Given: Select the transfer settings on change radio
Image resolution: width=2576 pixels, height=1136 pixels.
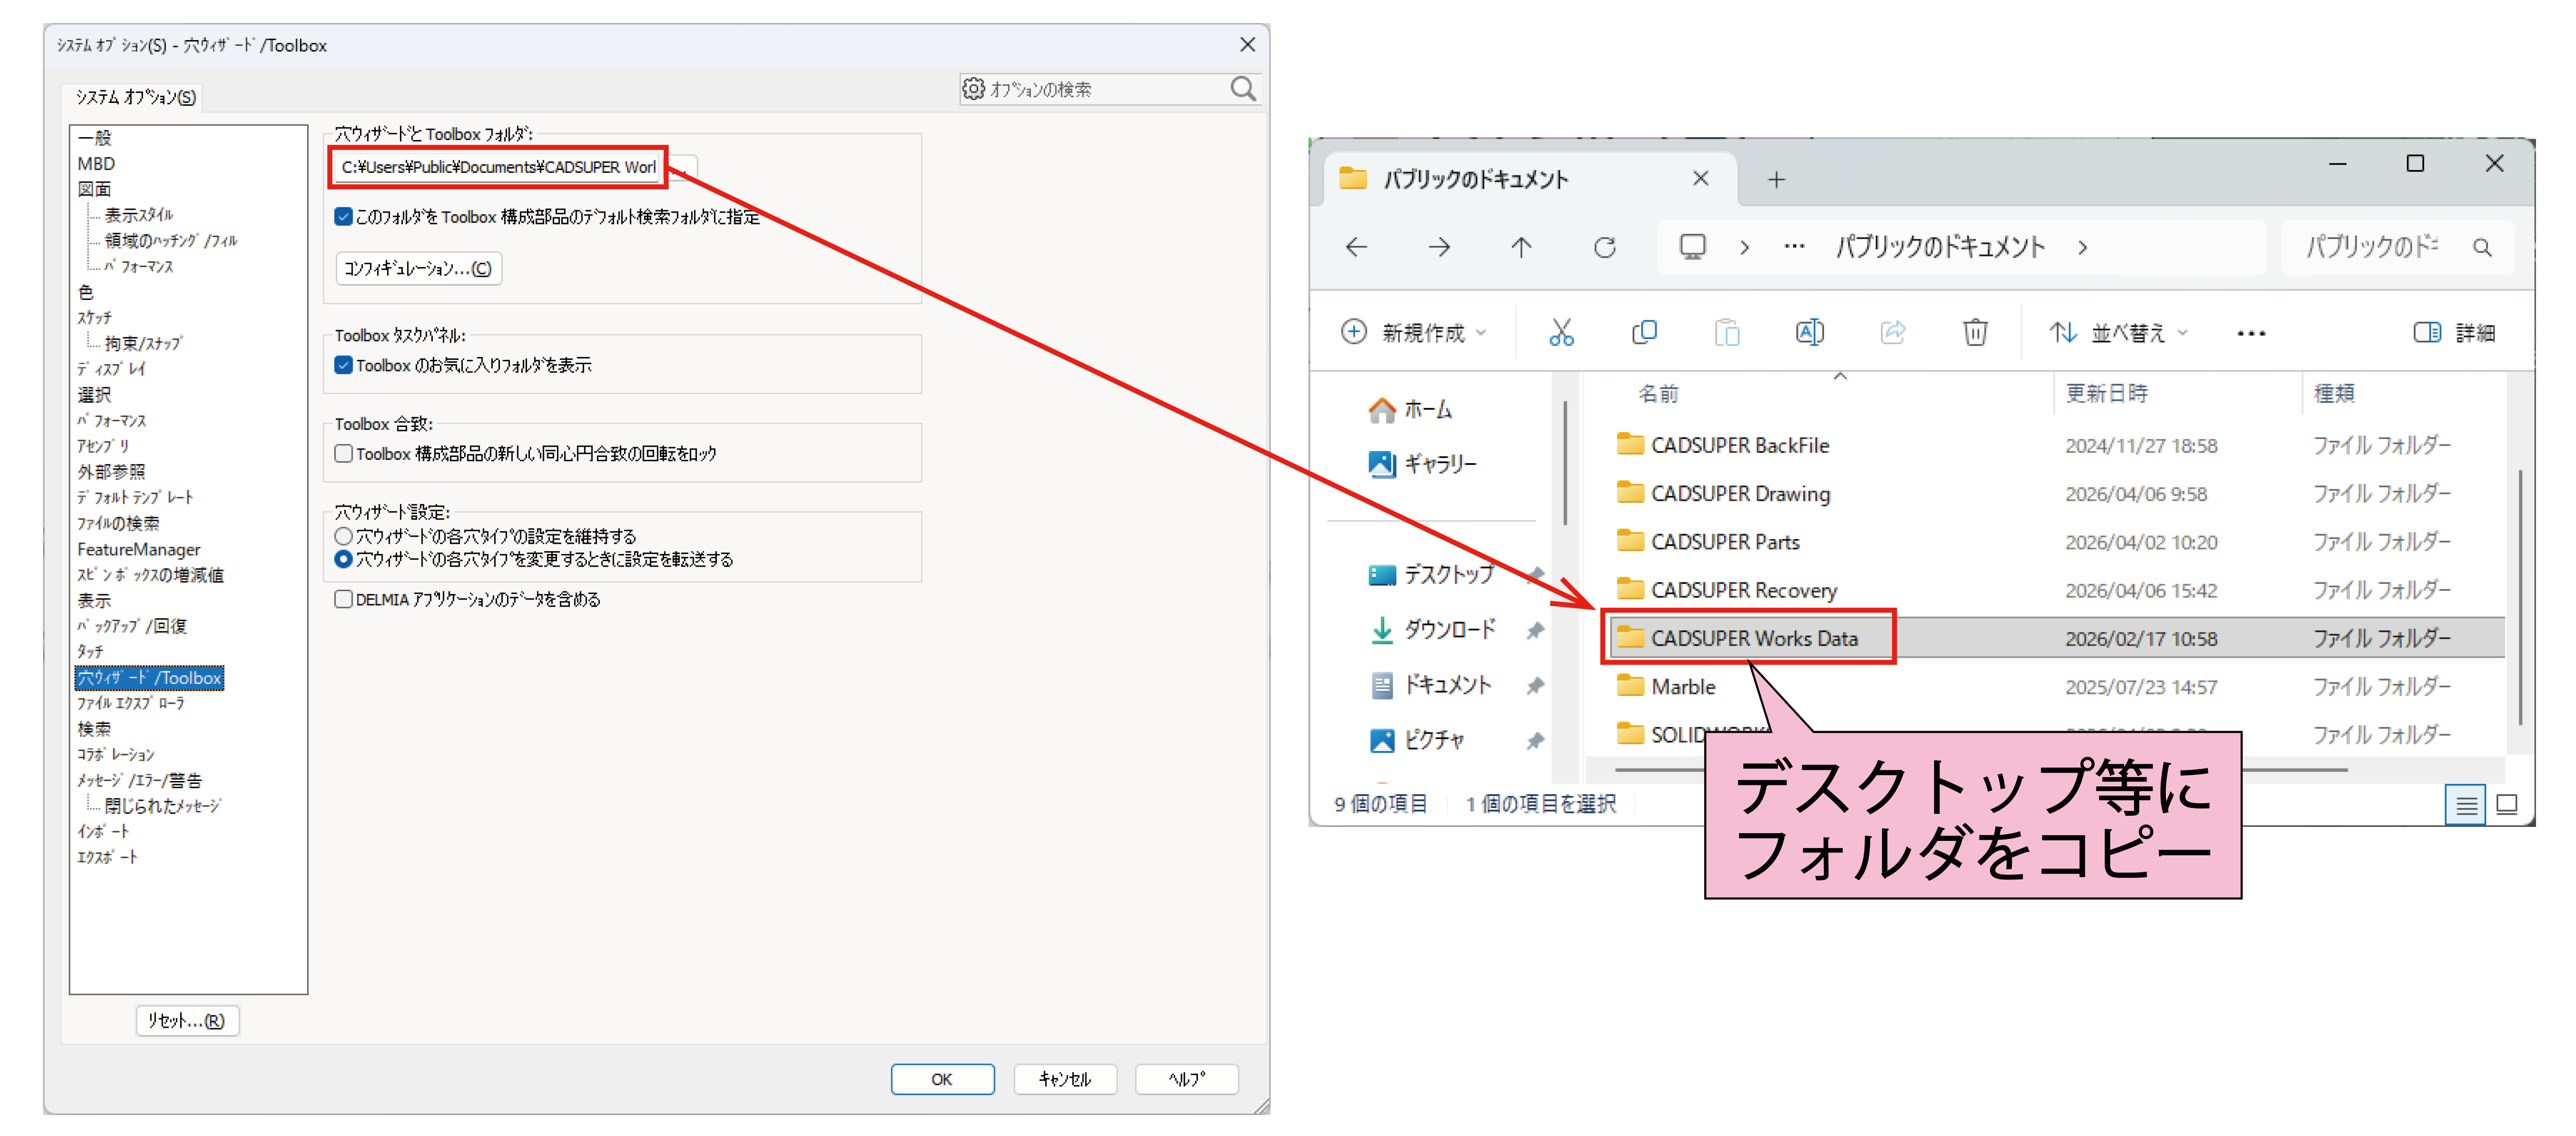Looking at the screenshot, I should (343, 559).
